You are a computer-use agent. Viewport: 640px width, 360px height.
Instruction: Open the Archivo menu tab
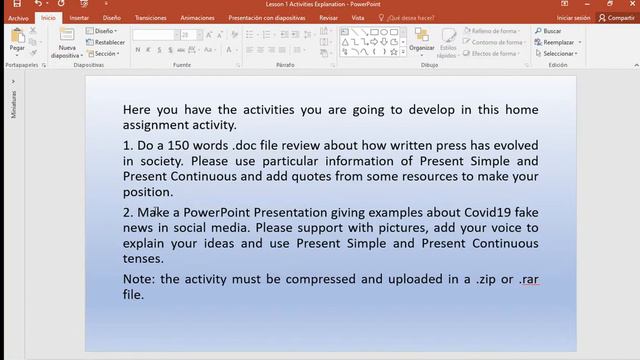pos(18,18)
